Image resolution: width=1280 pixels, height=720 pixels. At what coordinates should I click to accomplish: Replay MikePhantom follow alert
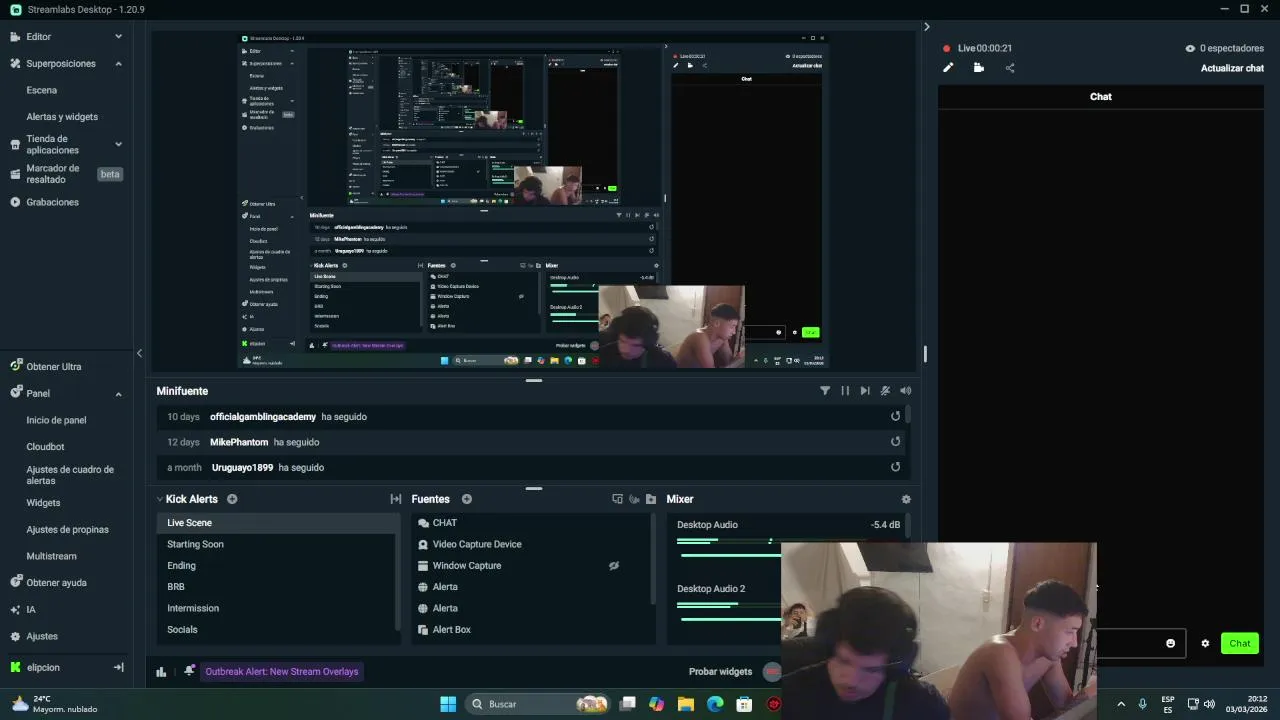pos(895,441)
